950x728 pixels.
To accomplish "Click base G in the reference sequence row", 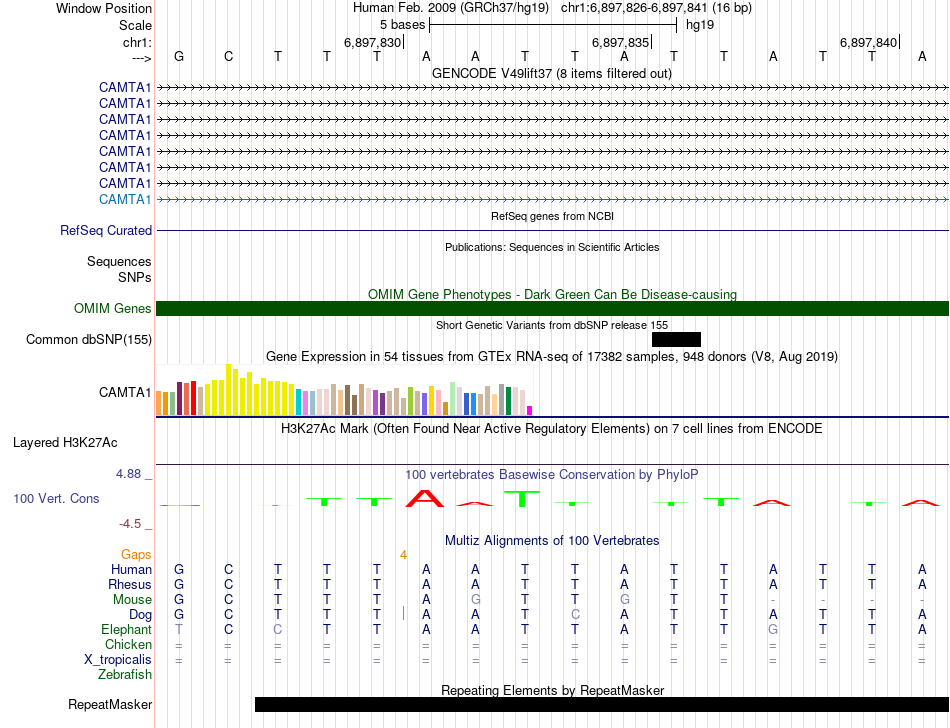I will pyautogui.click(x=179, y=56).
